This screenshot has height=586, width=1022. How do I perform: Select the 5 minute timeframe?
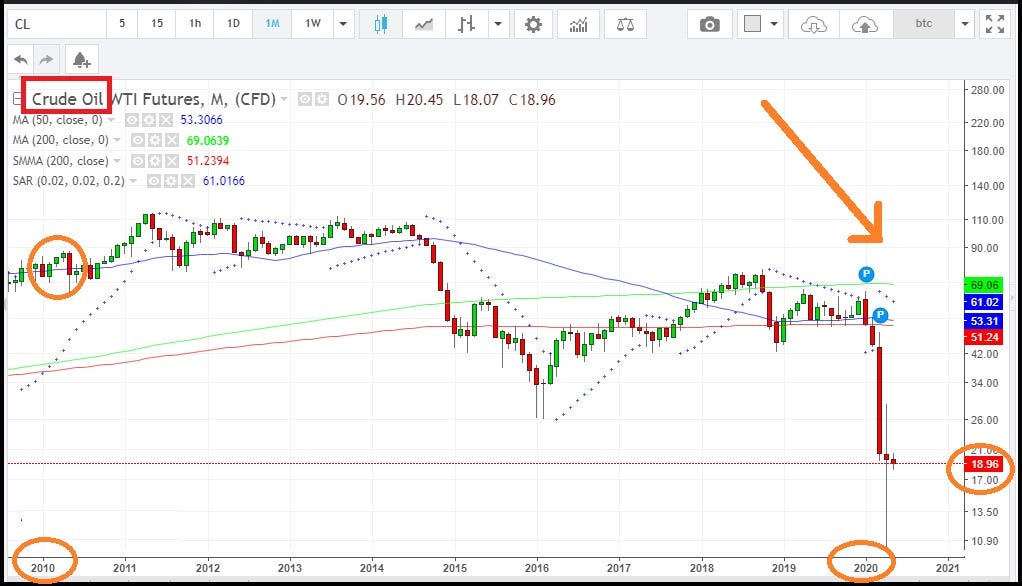tap(122, 23)
